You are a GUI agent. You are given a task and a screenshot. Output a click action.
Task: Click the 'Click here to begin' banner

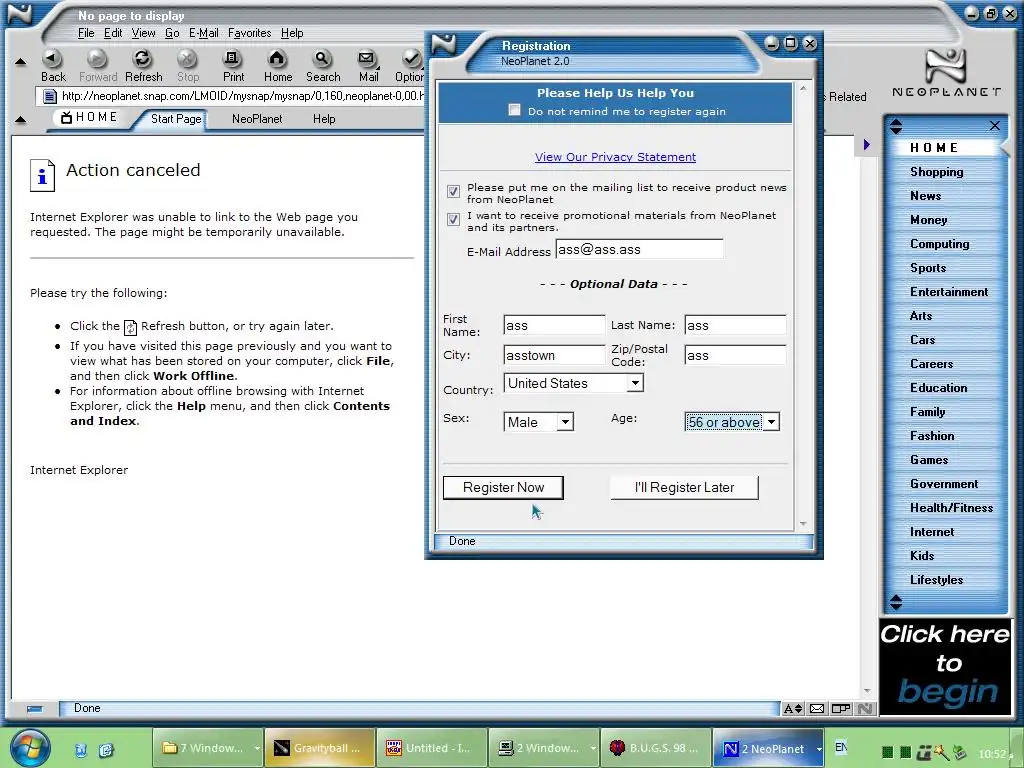click(x=945, y=665)
